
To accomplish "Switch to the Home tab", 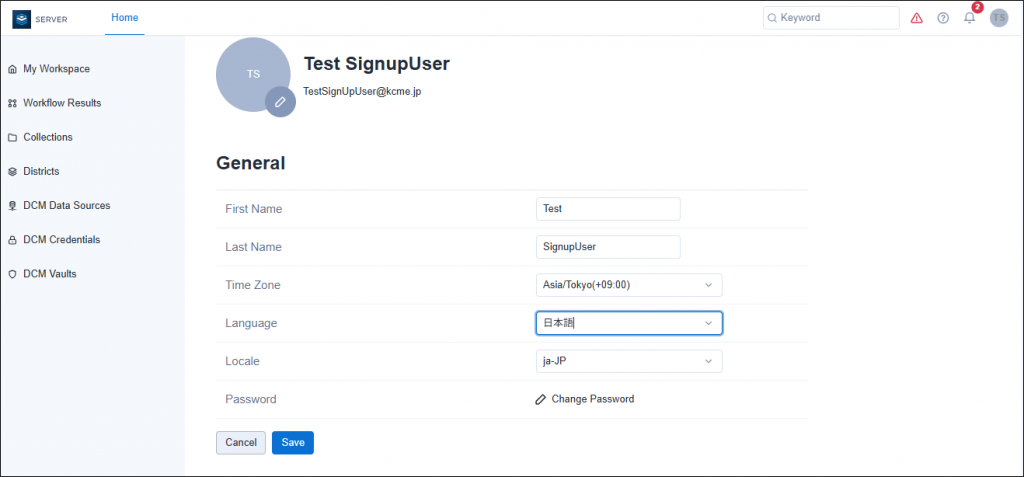I will (125, 18).
